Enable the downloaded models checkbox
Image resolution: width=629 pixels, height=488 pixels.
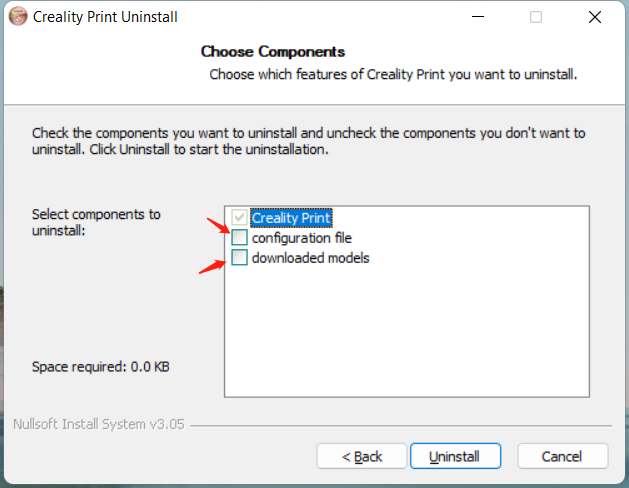click(239, 257)
